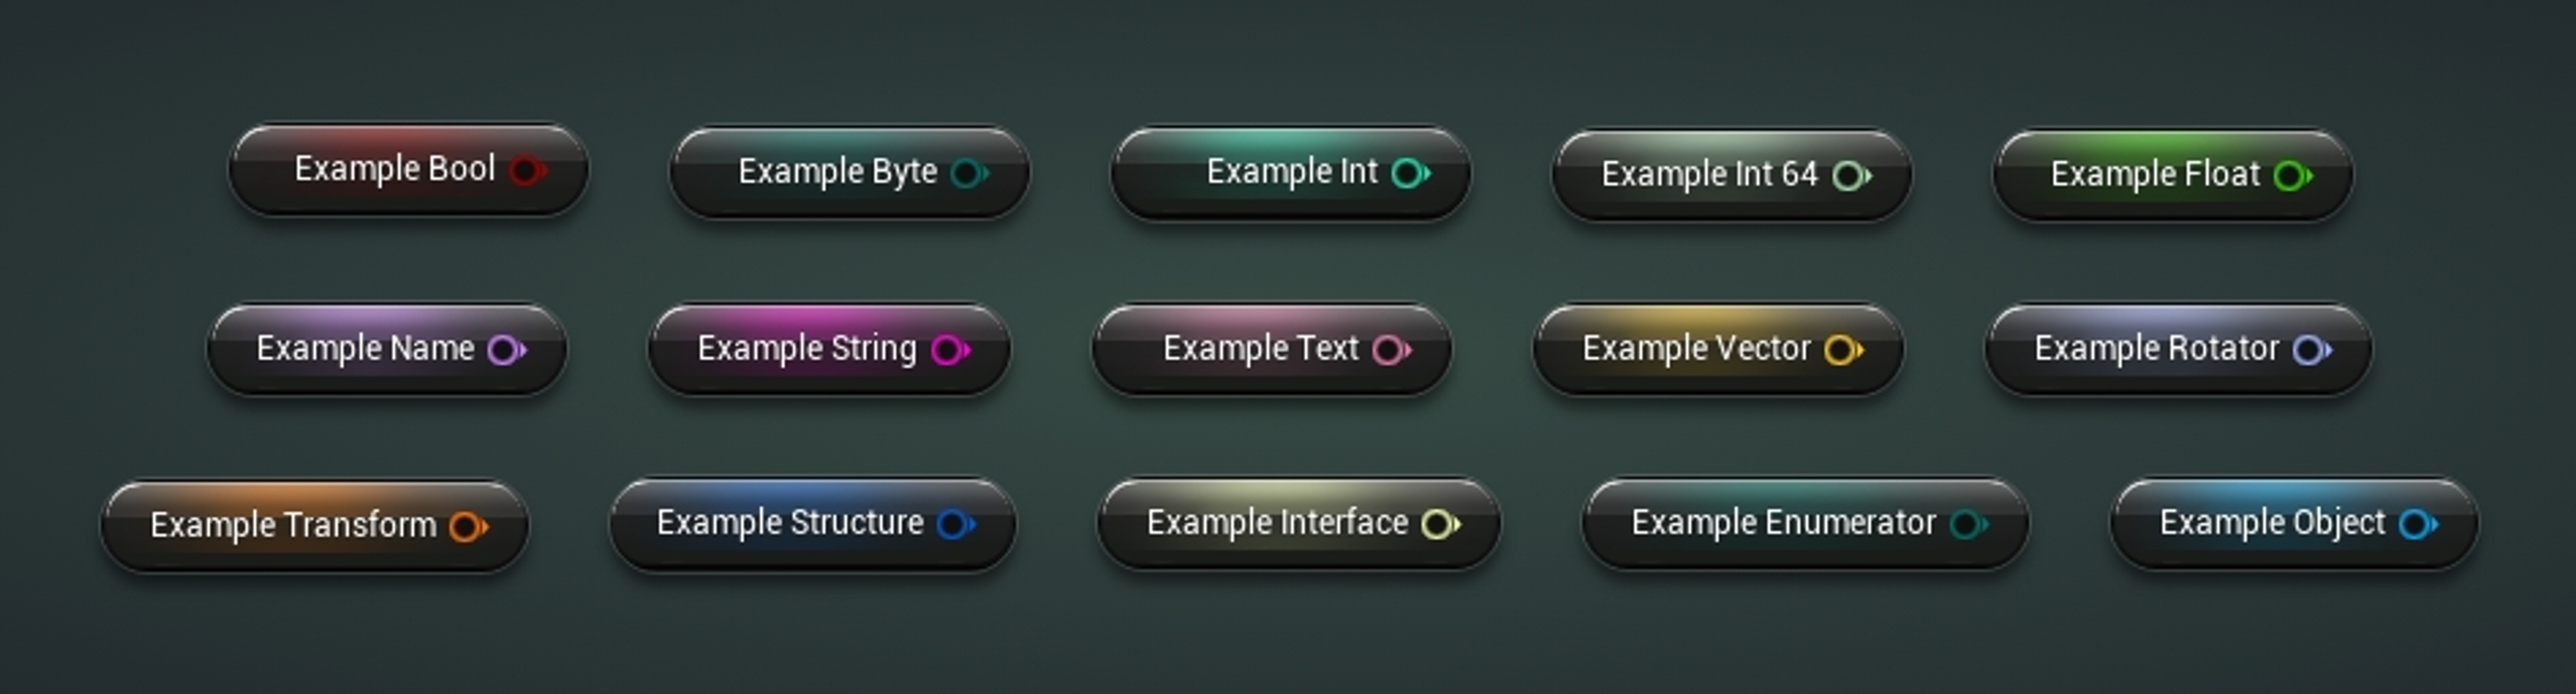Click the yellow output pin on Example Vector
This screenshot has width=2576, height=694.
coord(1844,350)
